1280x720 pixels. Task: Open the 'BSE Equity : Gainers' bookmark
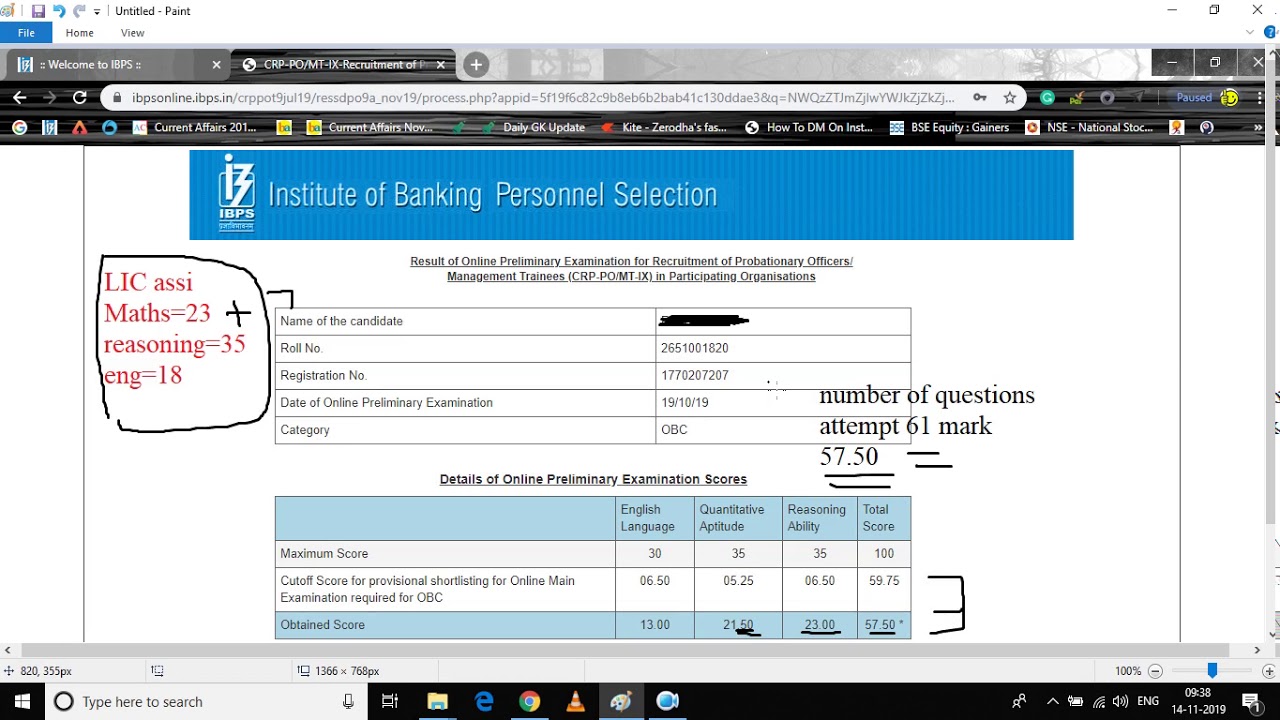949,127
